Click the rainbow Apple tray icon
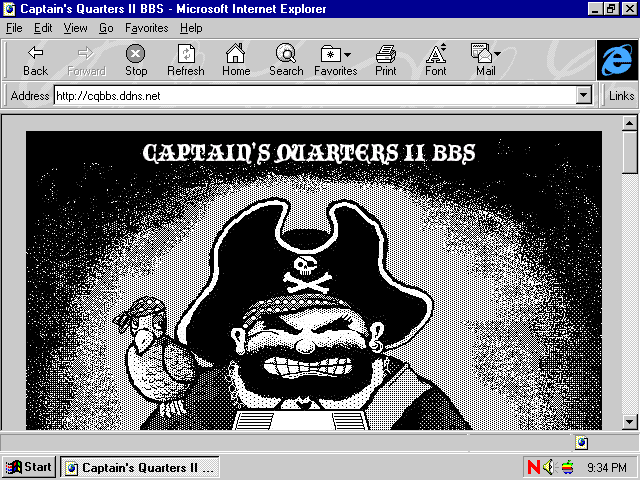Screen dimensions: 640x480 coord(567,467)
